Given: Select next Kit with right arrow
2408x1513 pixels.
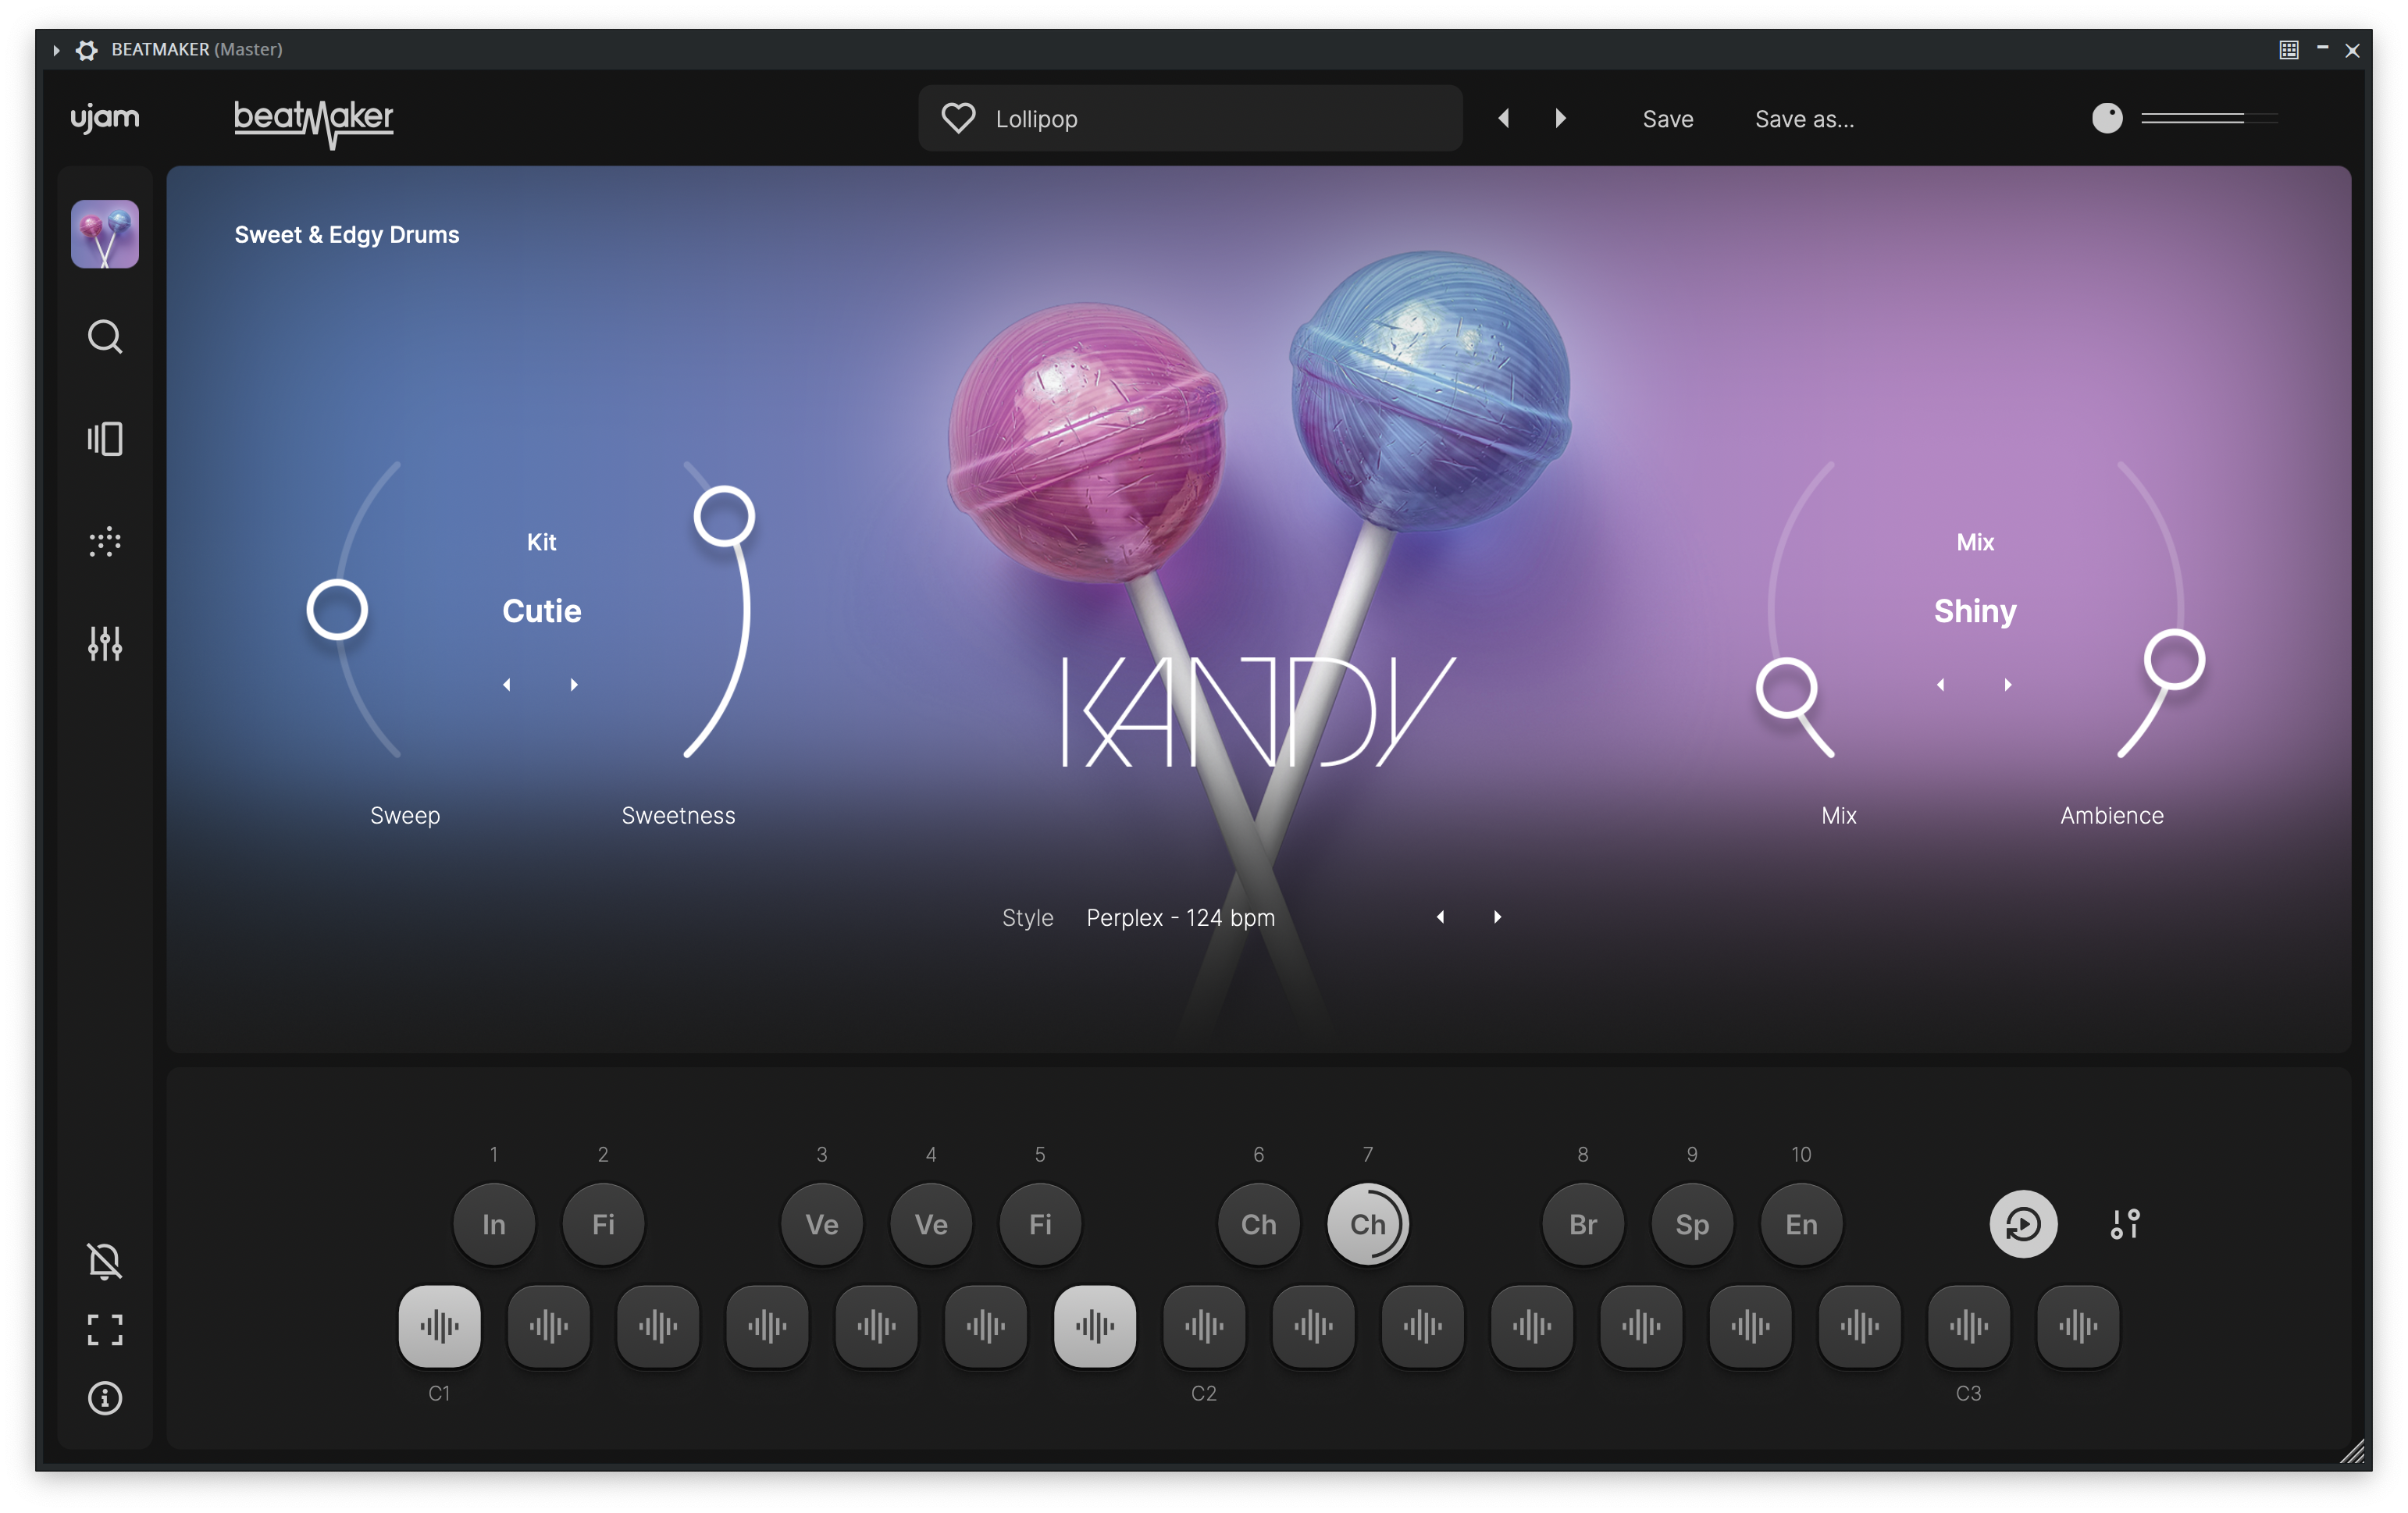Looking at the screenshot, I should (x=574, y=685).
